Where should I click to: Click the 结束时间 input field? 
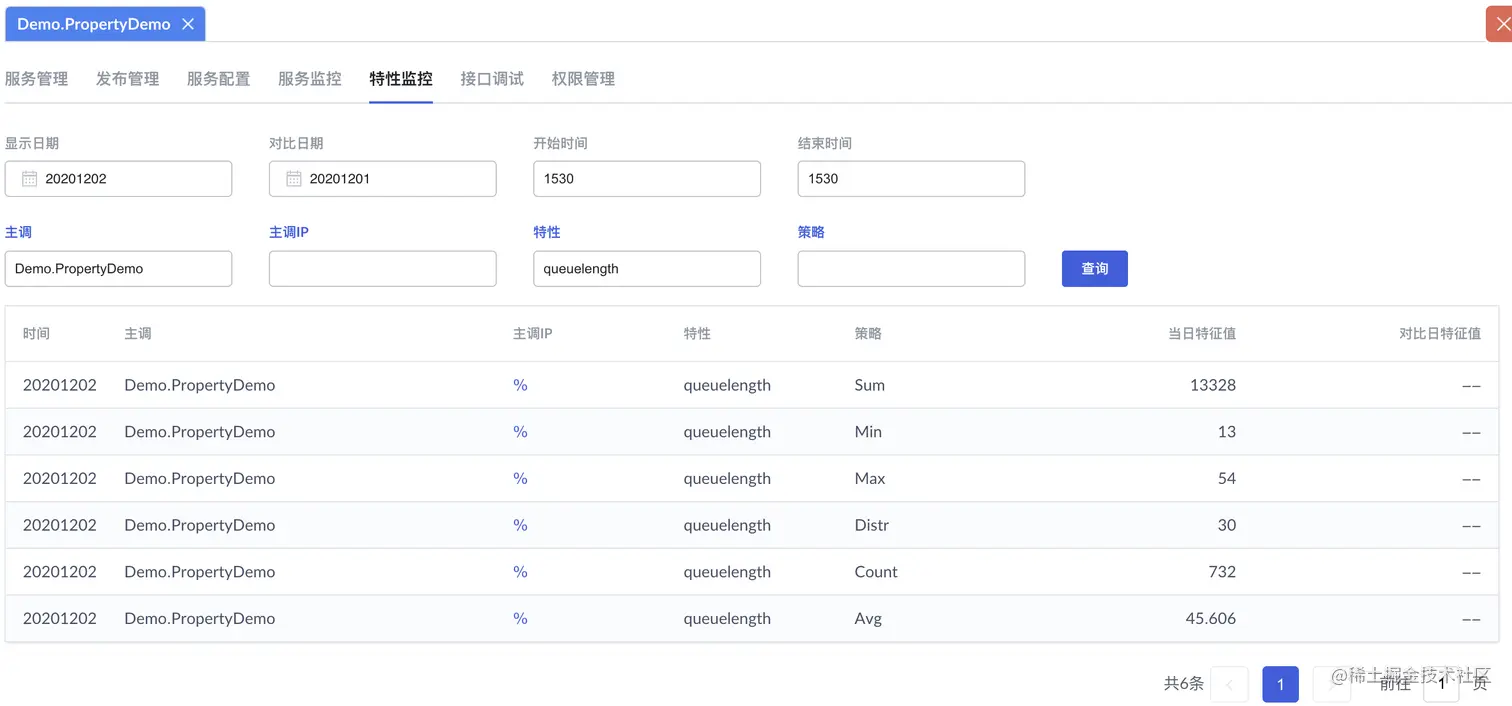[911, 179]
